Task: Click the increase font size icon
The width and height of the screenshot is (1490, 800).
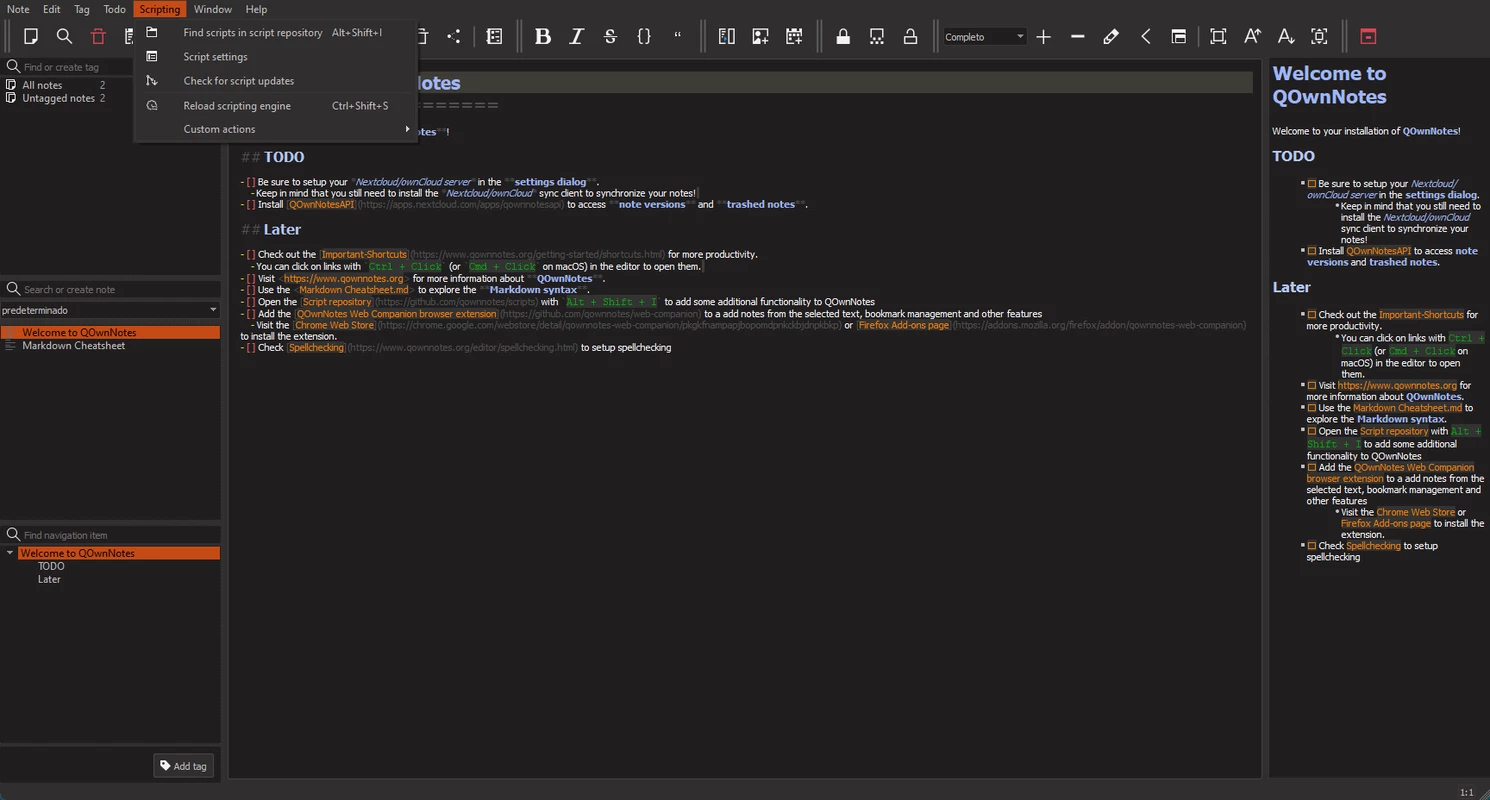Action: [x=1252, y=37]
